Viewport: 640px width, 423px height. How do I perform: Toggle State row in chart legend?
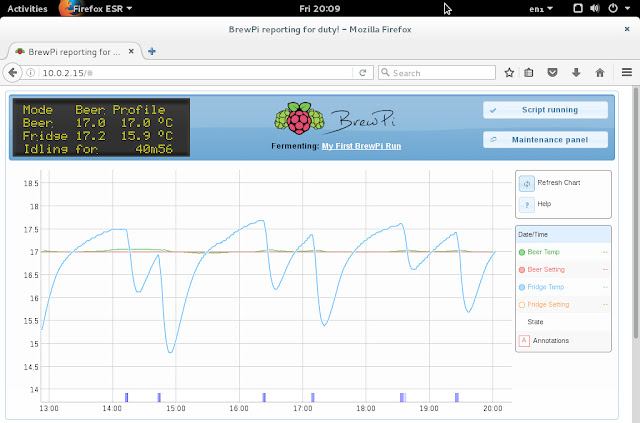[563, 322]
